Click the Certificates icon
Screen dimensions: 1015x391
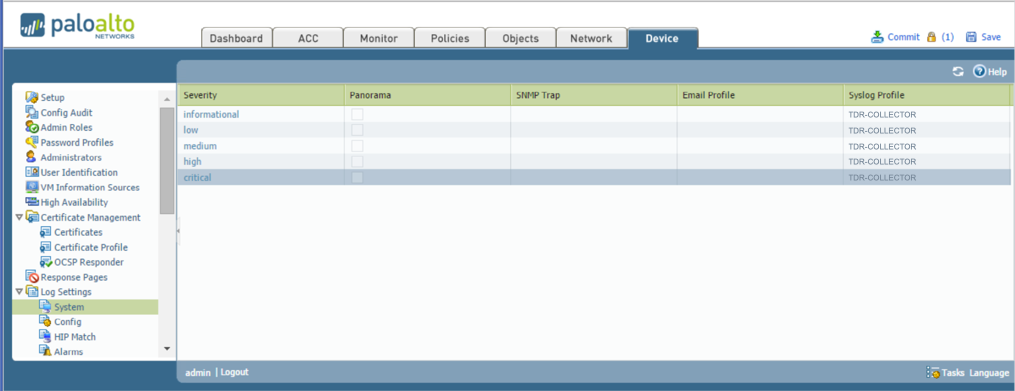pos(45,232)
